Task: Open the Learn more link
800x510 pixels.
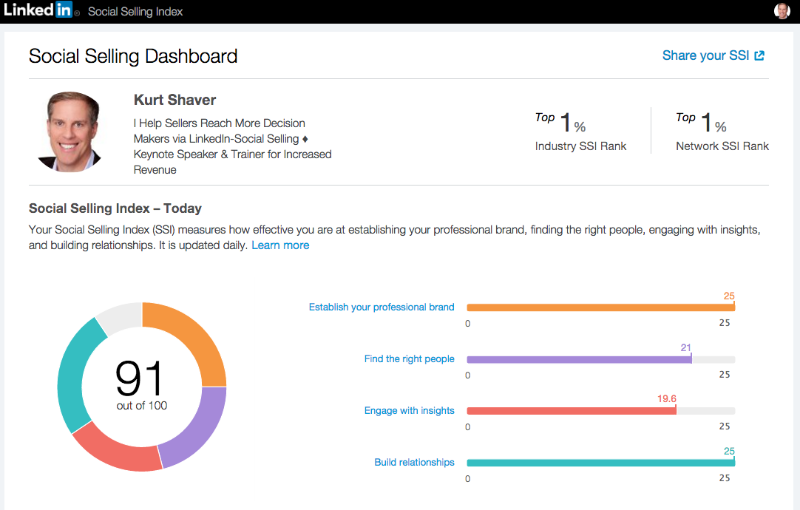Action: [x=280, y=245]
